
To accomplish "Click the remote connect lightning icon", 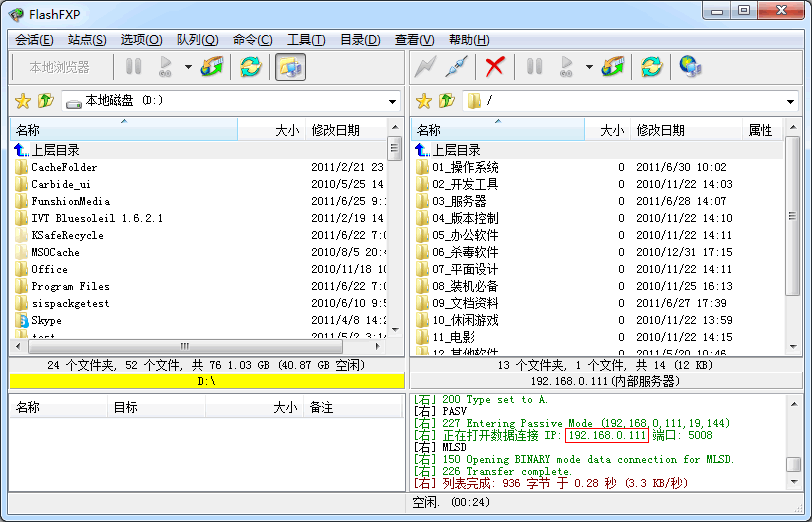I will pos(425,67).
